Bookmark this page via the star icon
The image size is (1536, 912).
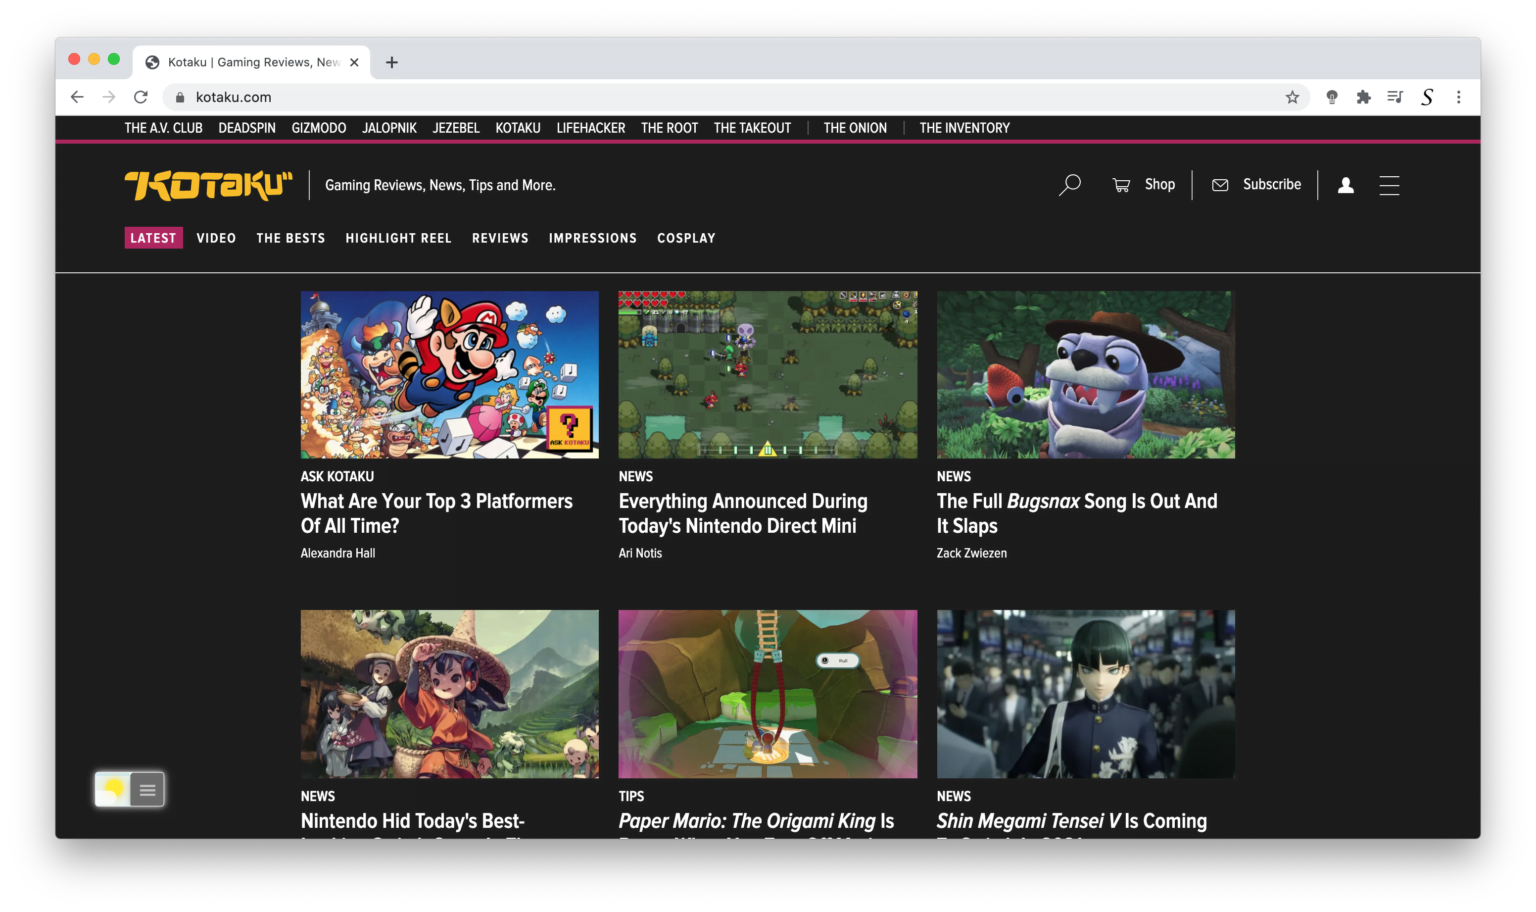(1293, 97)
